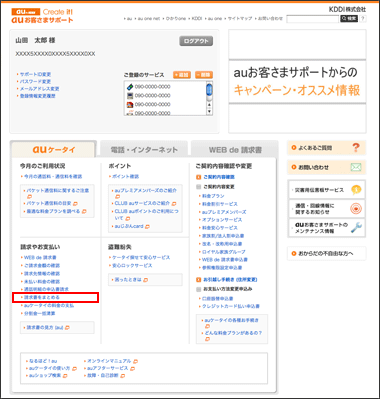
Task: Click the envelope icon on お問い合わせ
Action: point(356,167)
